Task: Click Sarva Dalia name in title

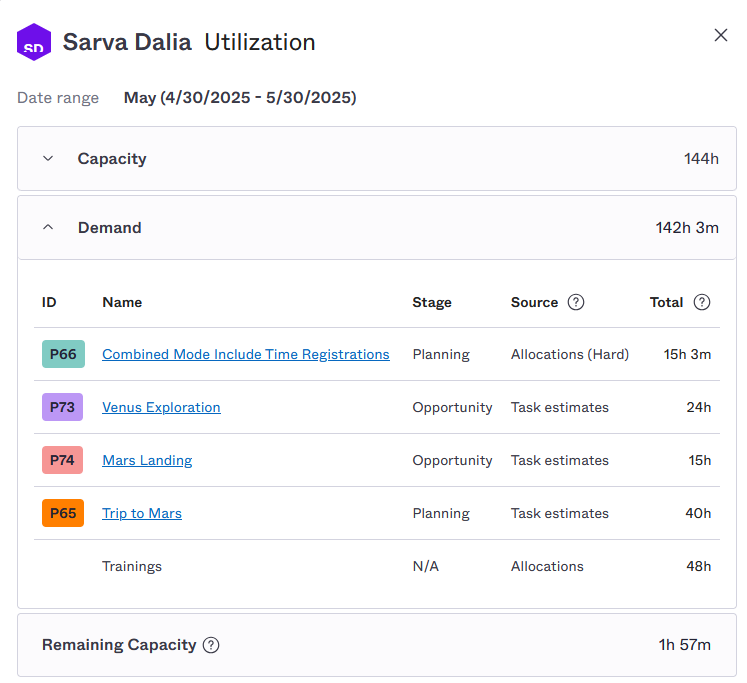Action: (x=127, y=42)
